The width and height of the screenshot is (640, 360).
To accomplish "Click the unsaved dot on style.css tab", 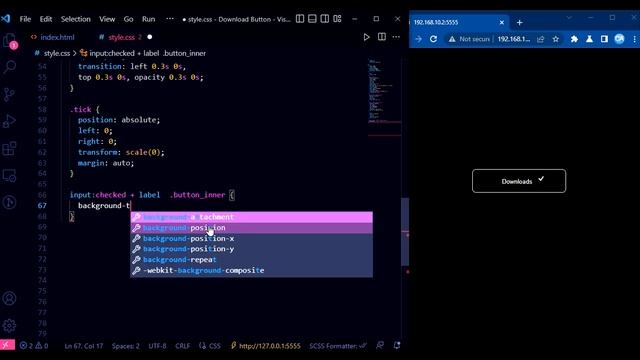I will (150, 37).
